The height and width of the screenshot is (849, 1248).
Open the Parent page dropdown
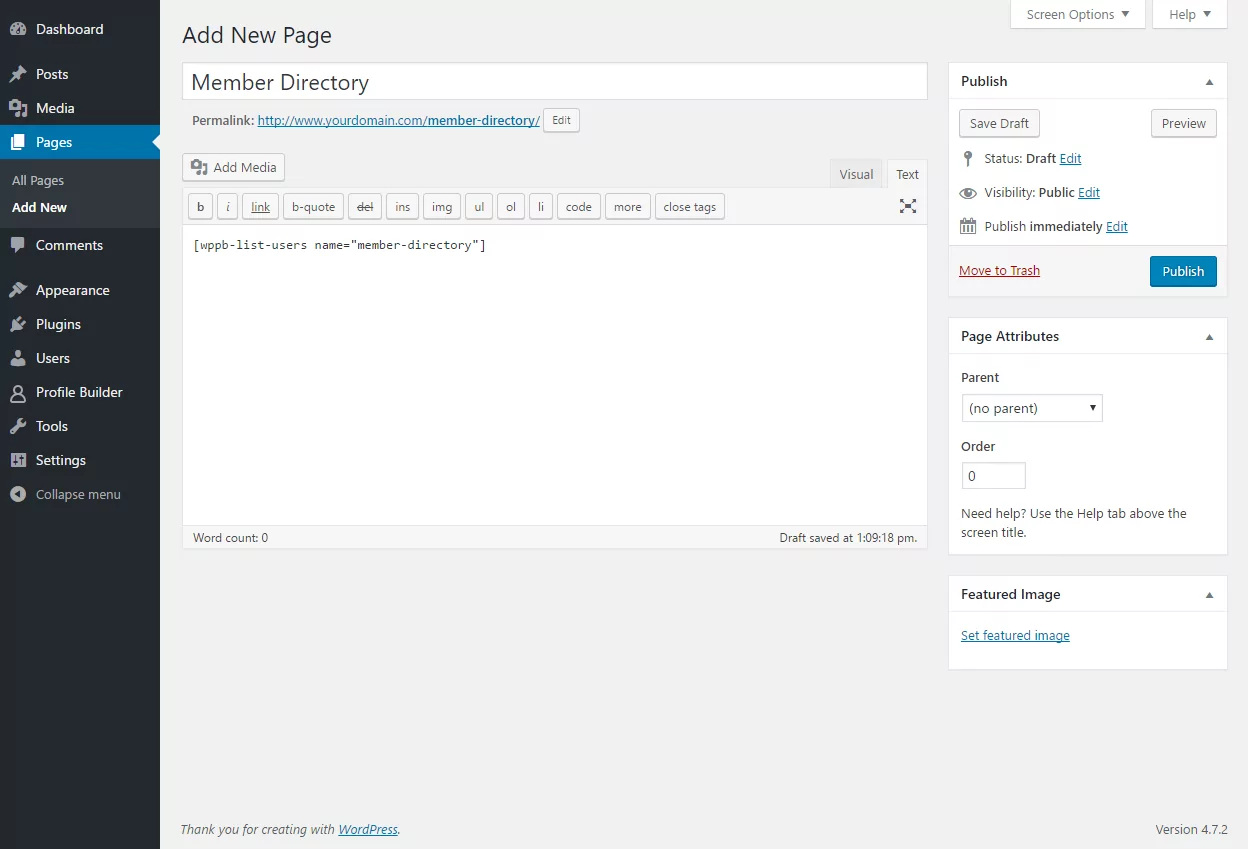1031,408
